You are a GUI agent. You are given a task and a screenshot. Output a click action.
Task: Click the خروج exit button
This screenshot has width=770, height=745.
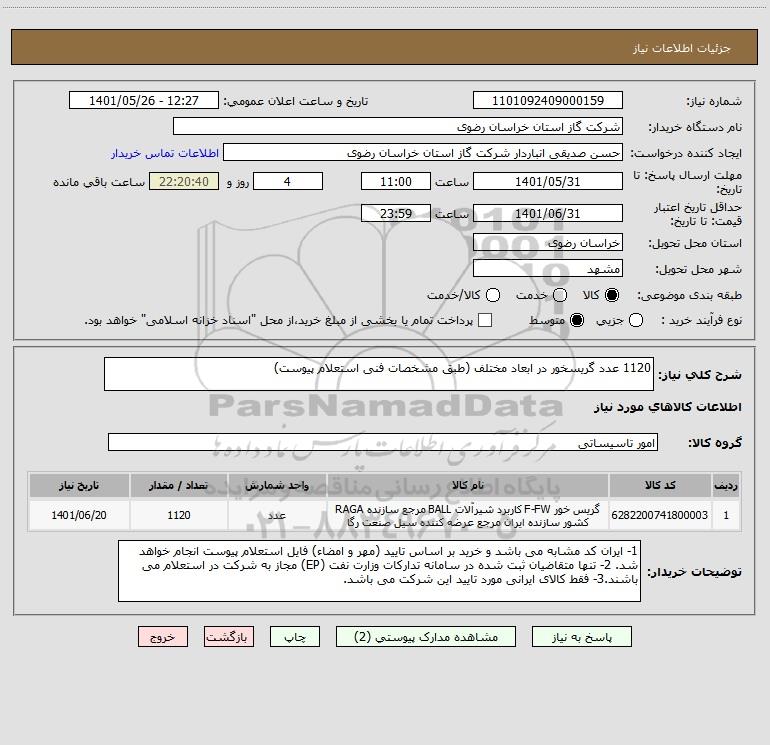[x=163, y=637]
